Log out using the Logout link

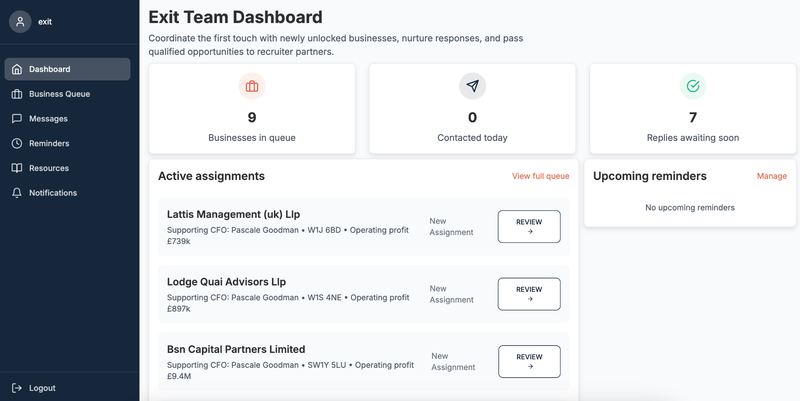pos(34,388)
